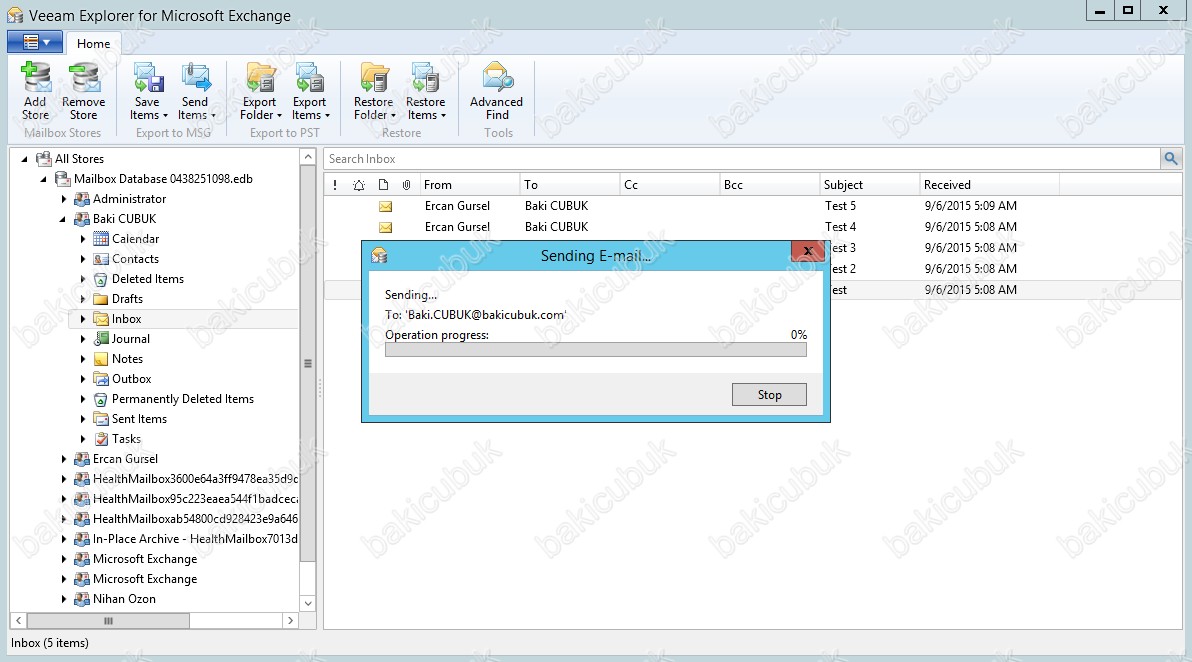Viewport: 1192px width, 662px height.
Task: Select the Tasks folder icon
Action: click(x=100, y=439)
